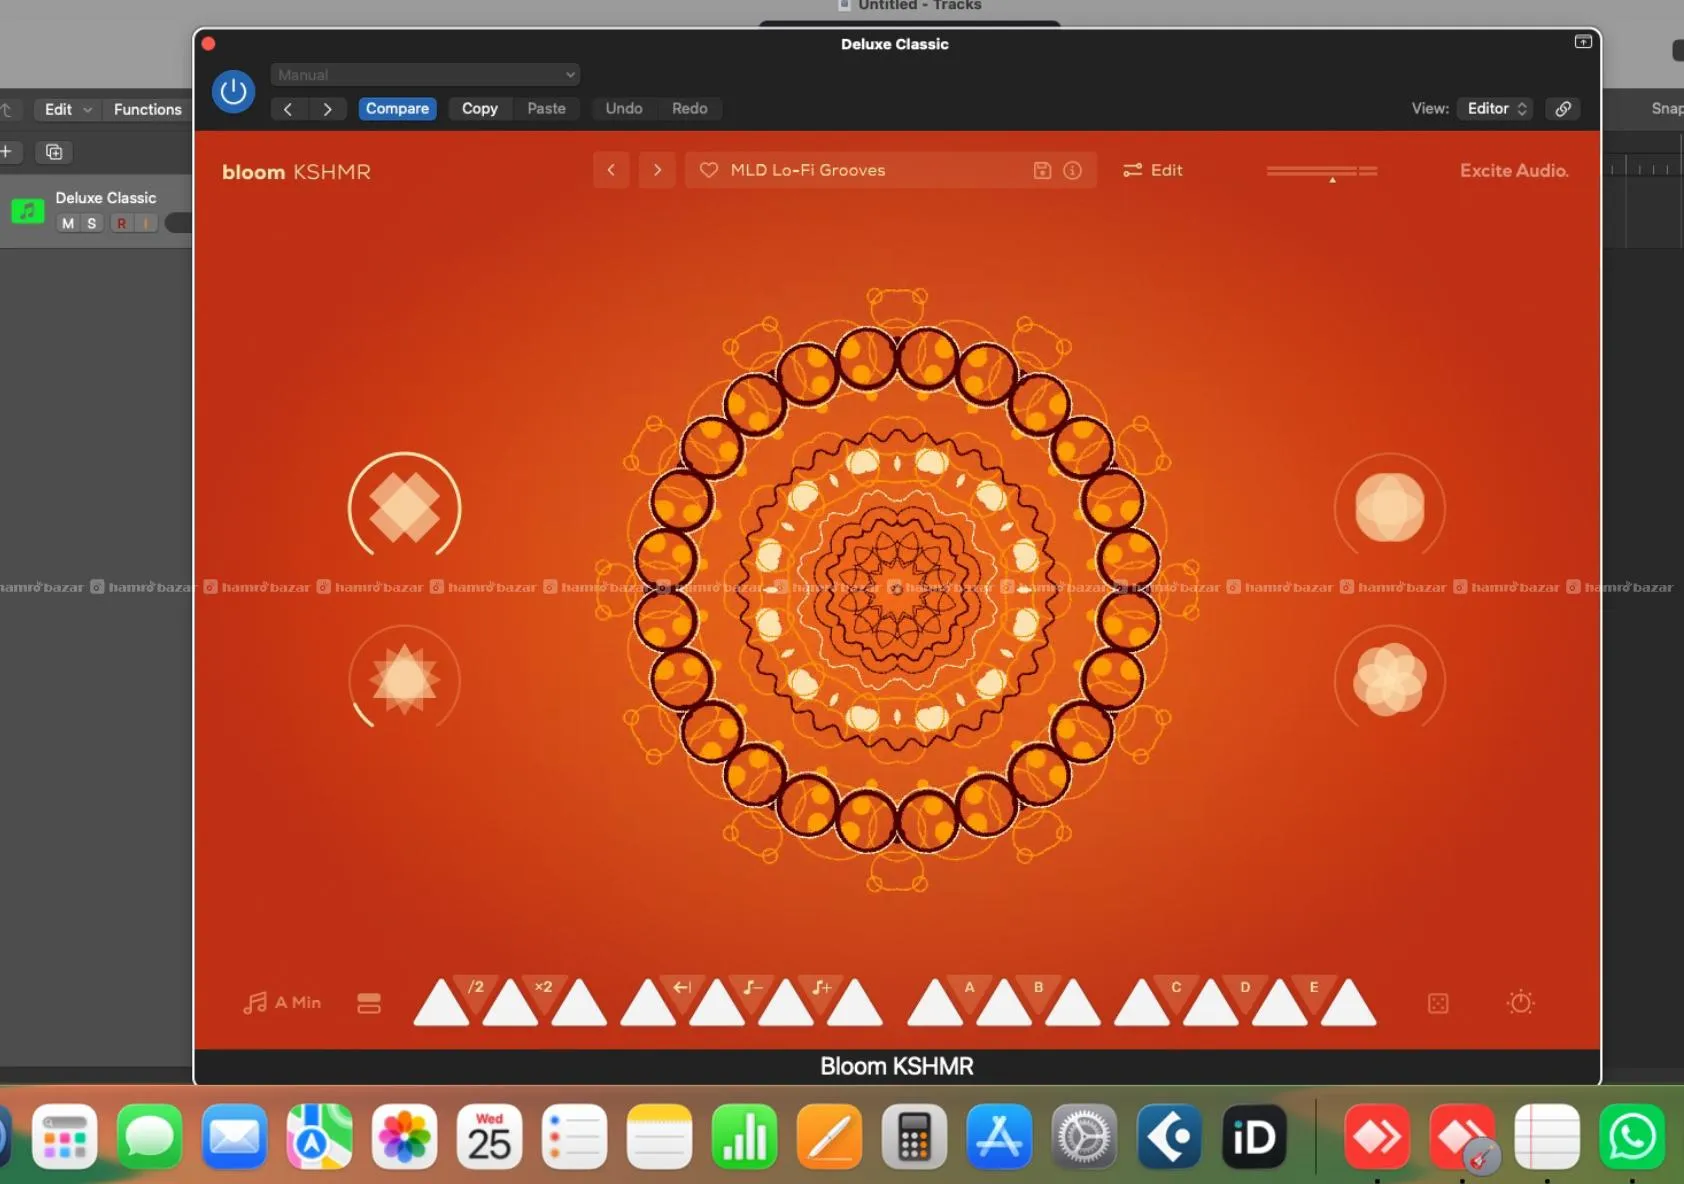Click the central mandala visualizer
This screenshot has height=1184, width=1684.
coord(897,588)
